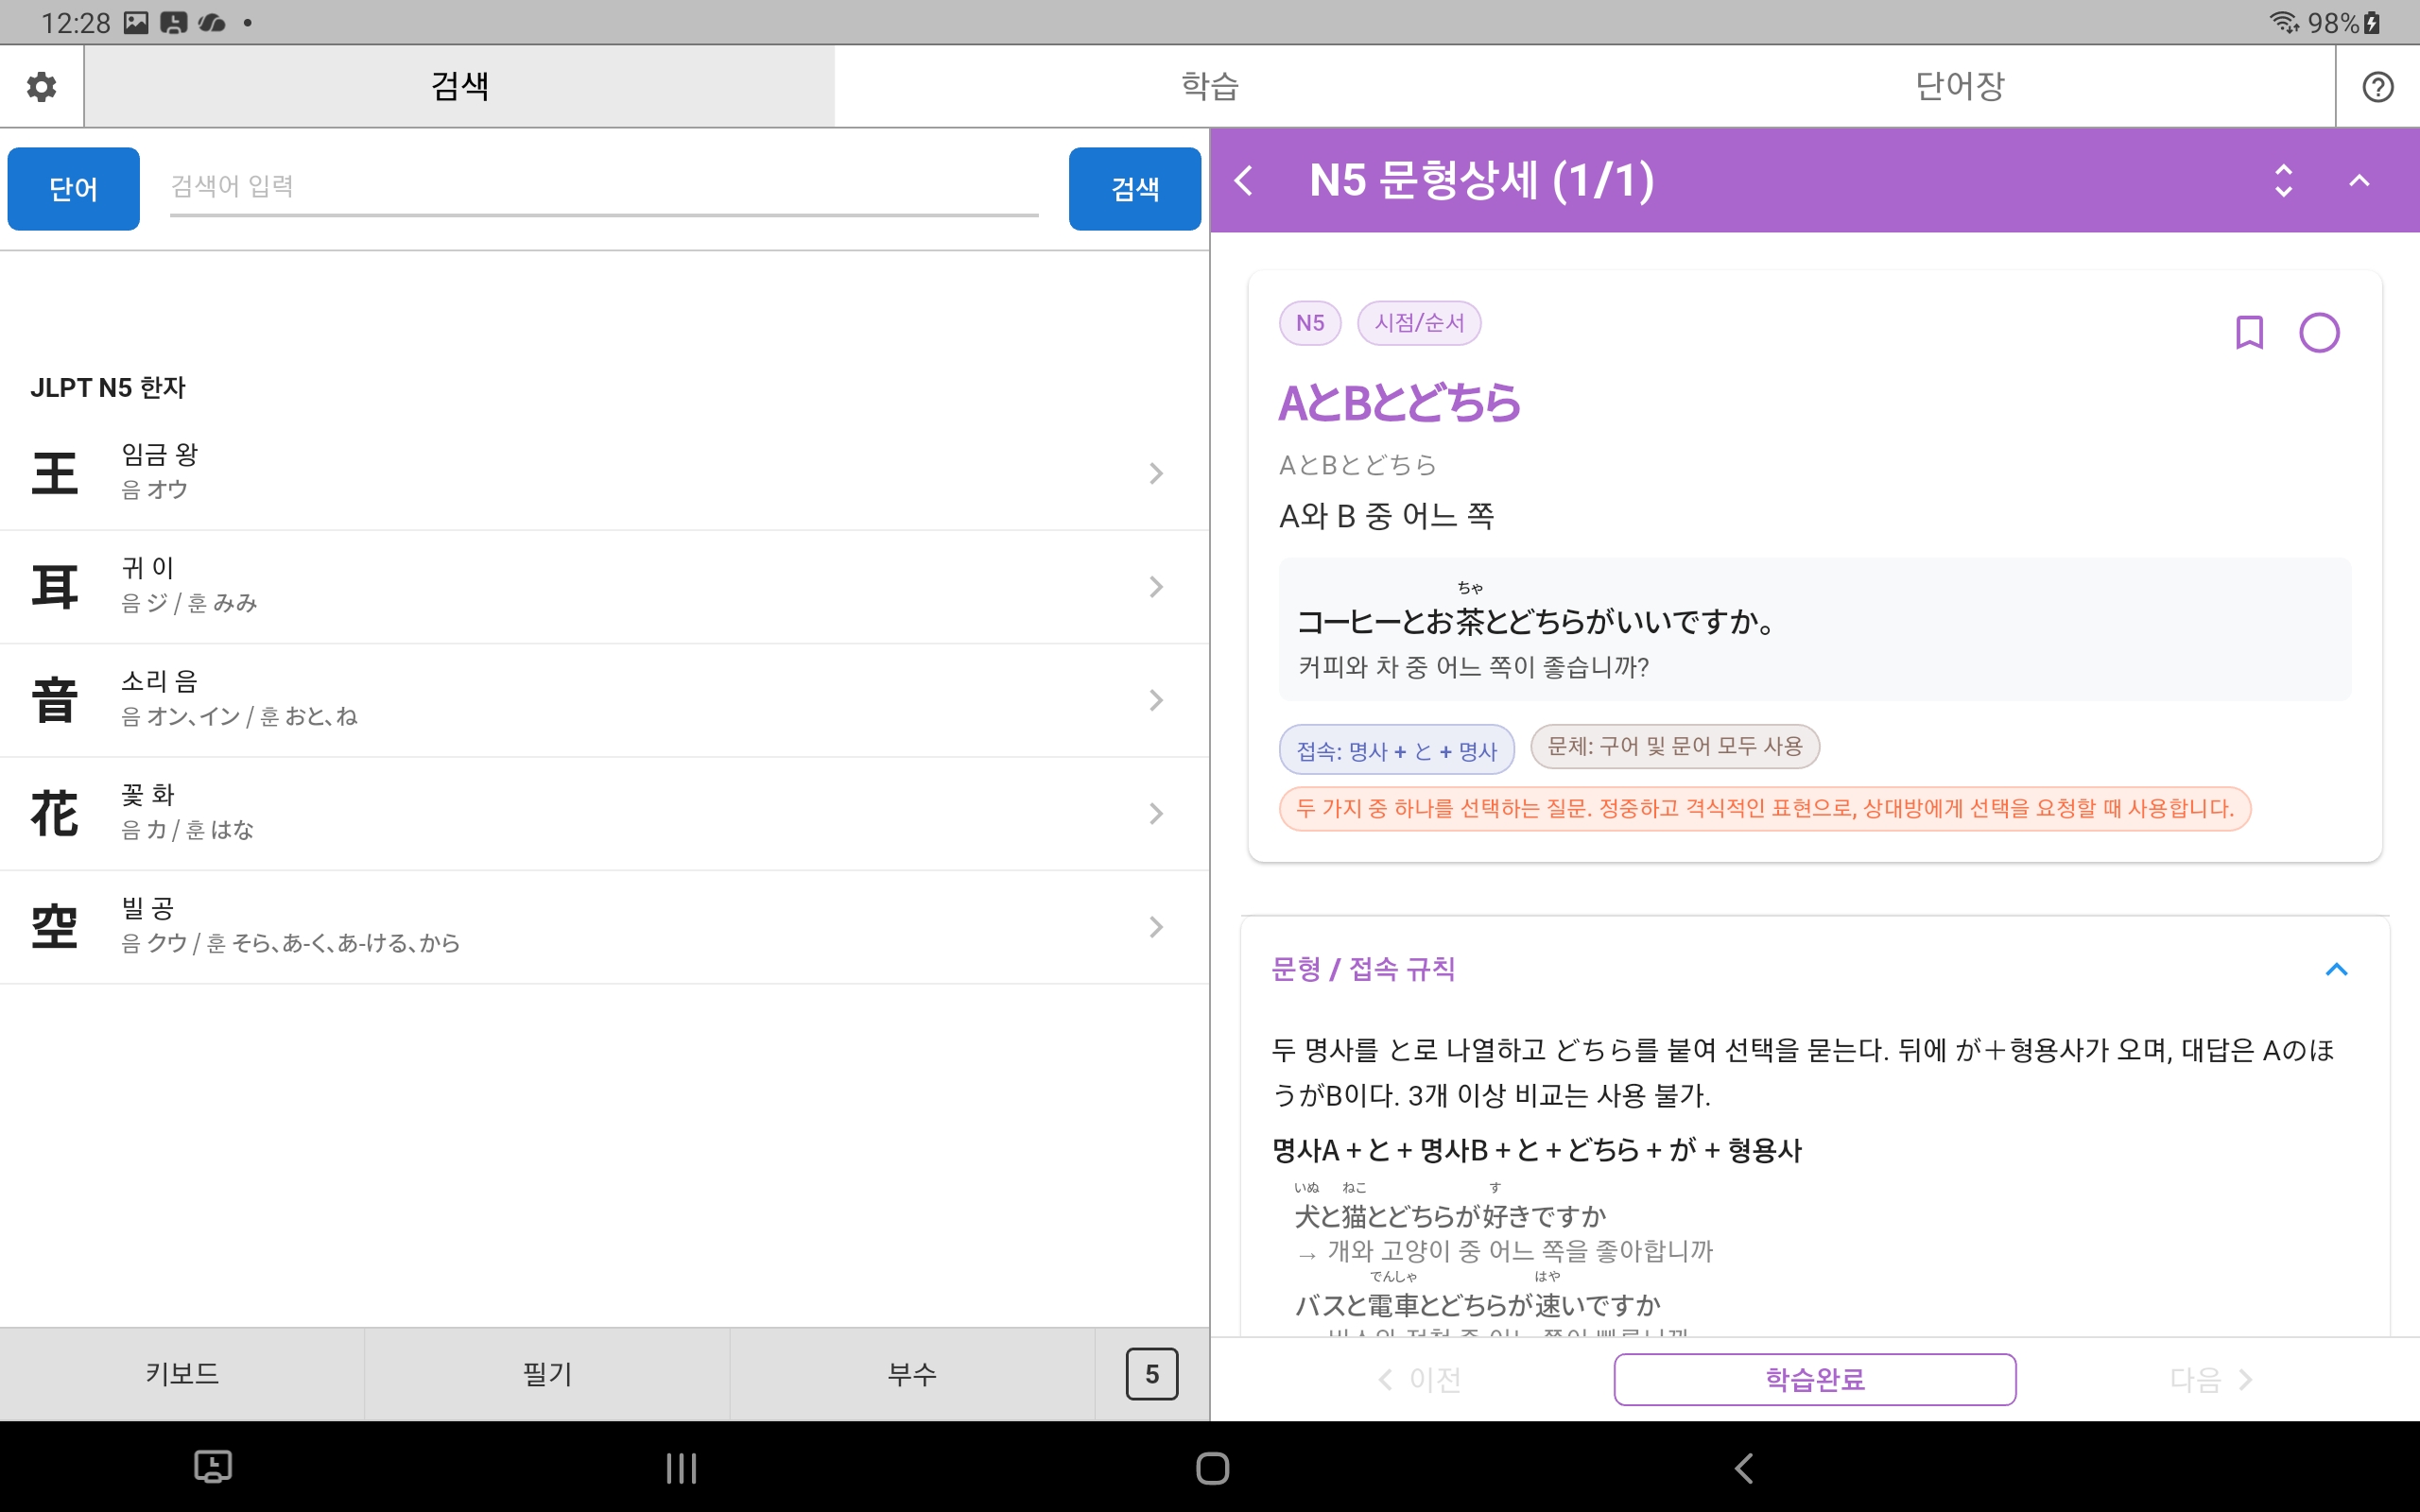Tap the 학습완료 button
2420x1512 pixels.
click(x=1814, y=1380)
